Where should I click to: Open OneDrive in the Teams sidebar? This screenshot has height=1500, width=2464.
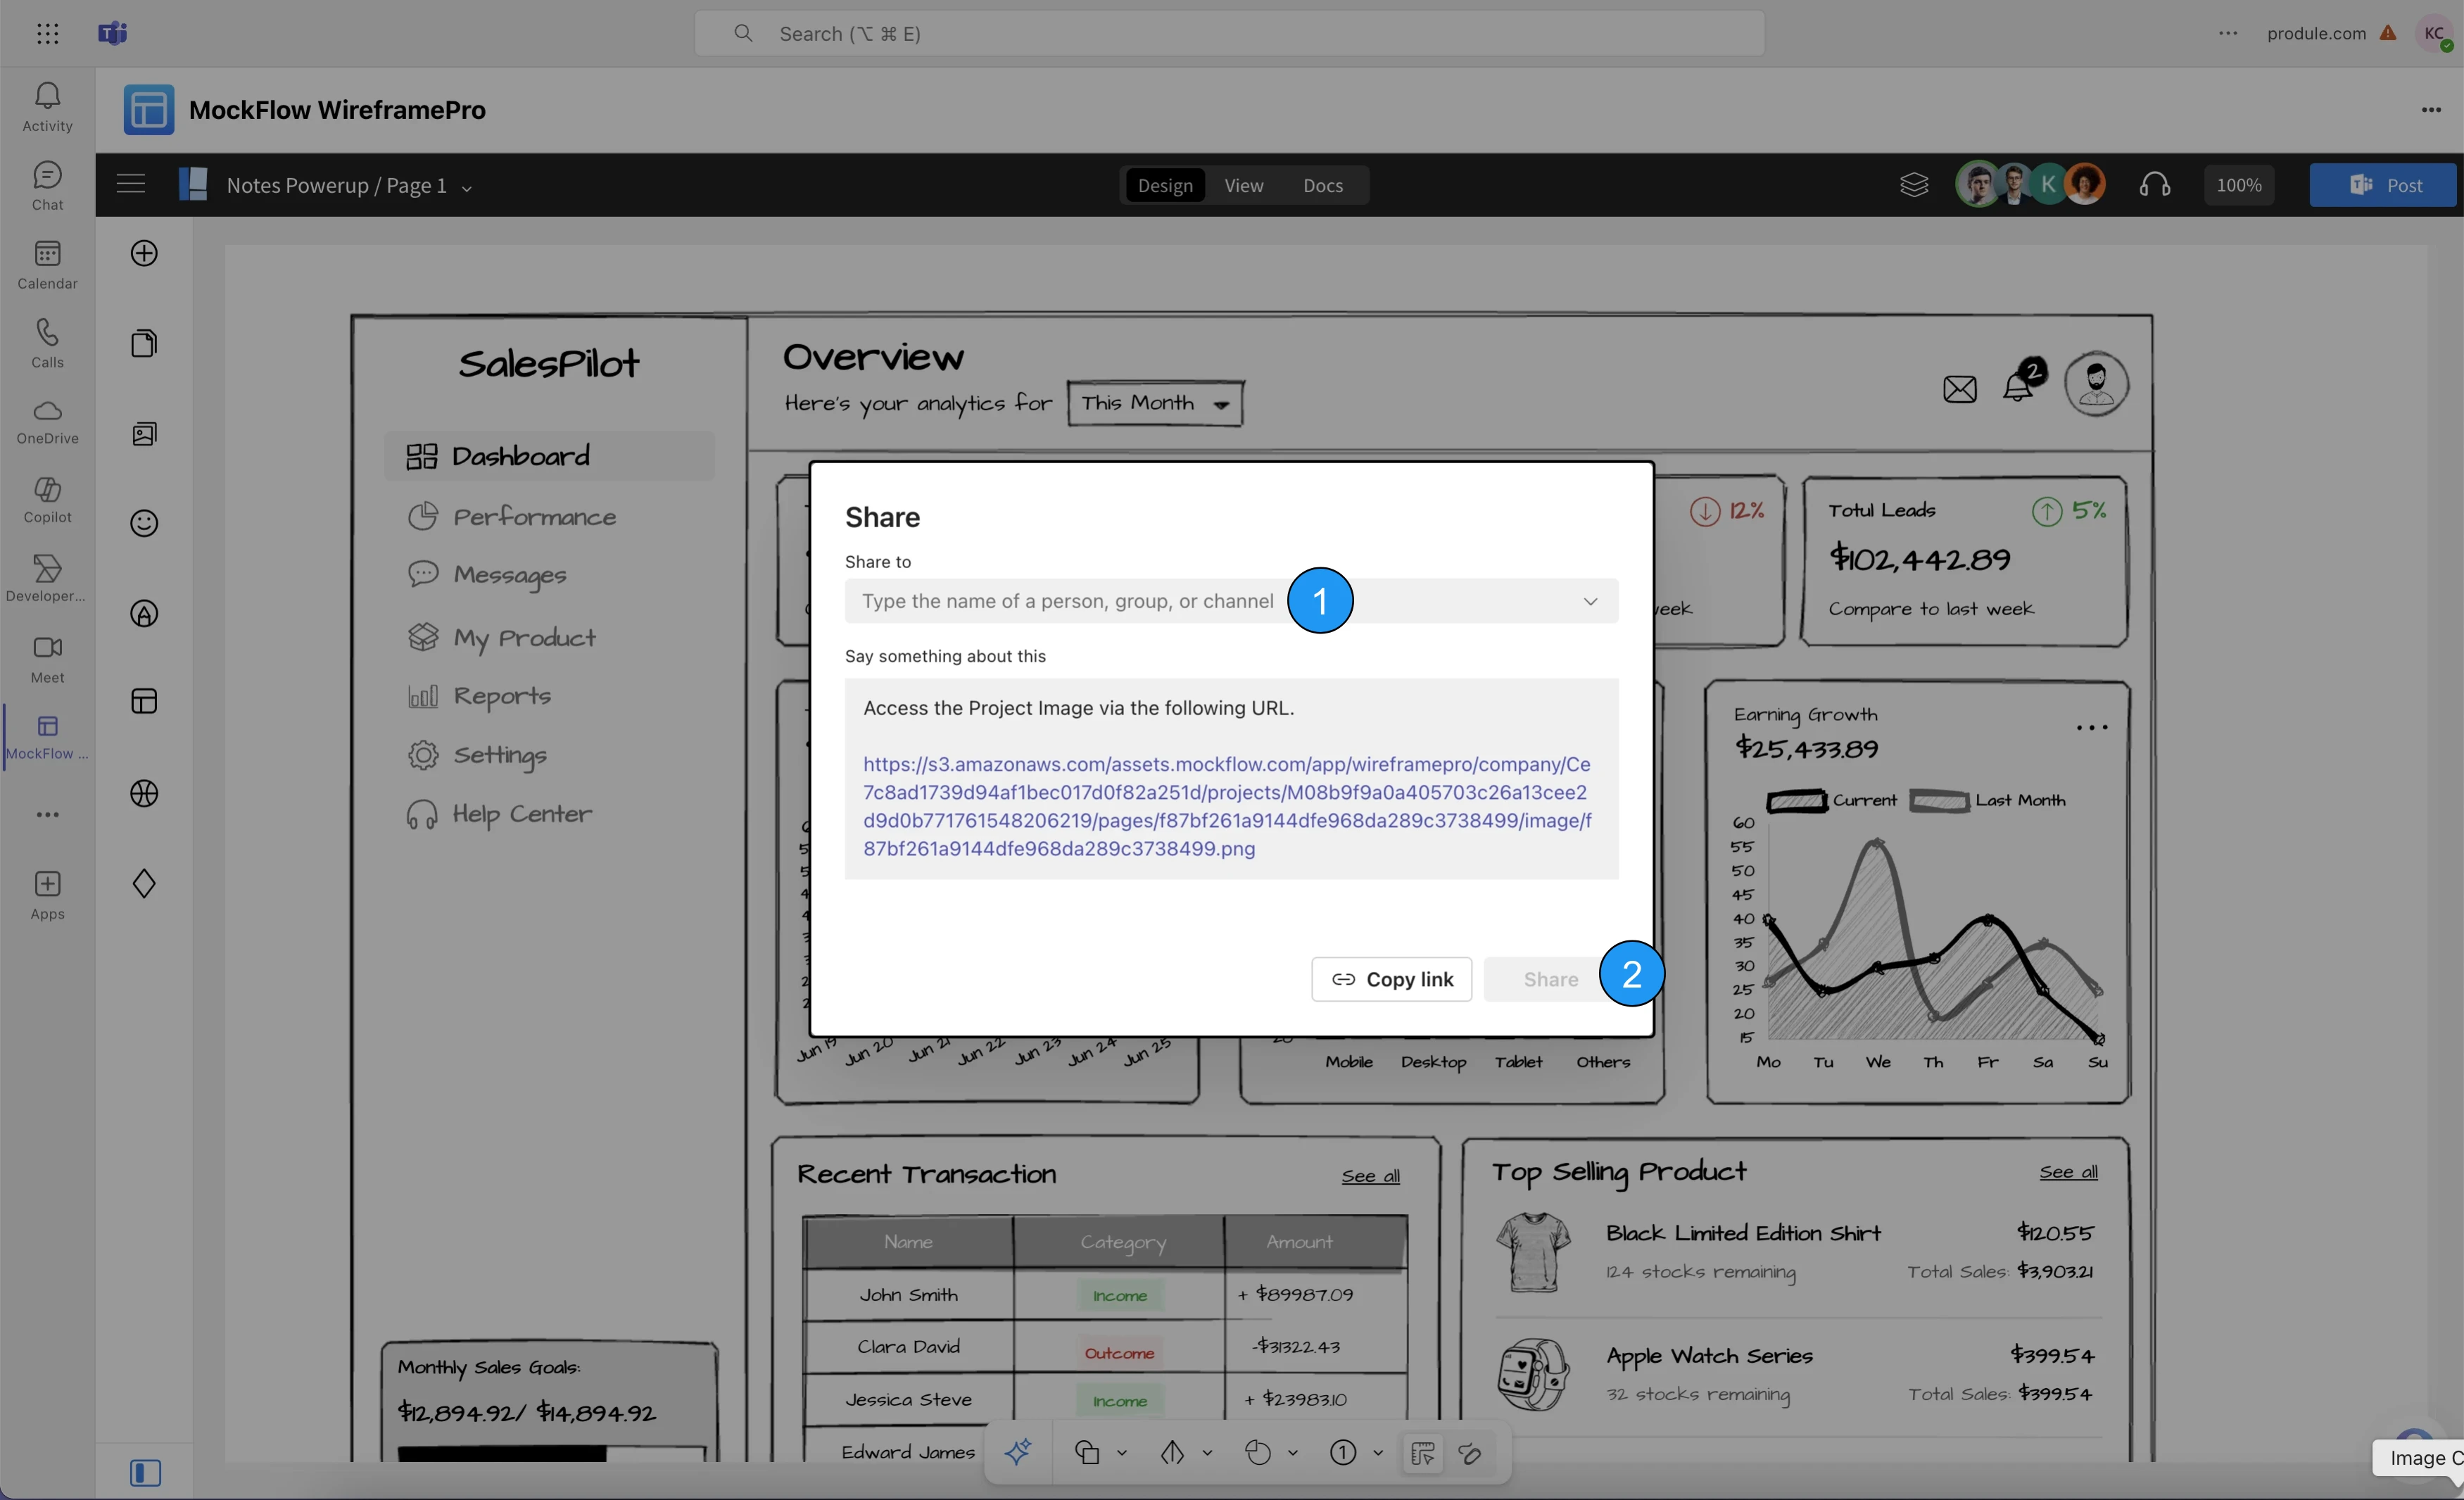(47, 422)
